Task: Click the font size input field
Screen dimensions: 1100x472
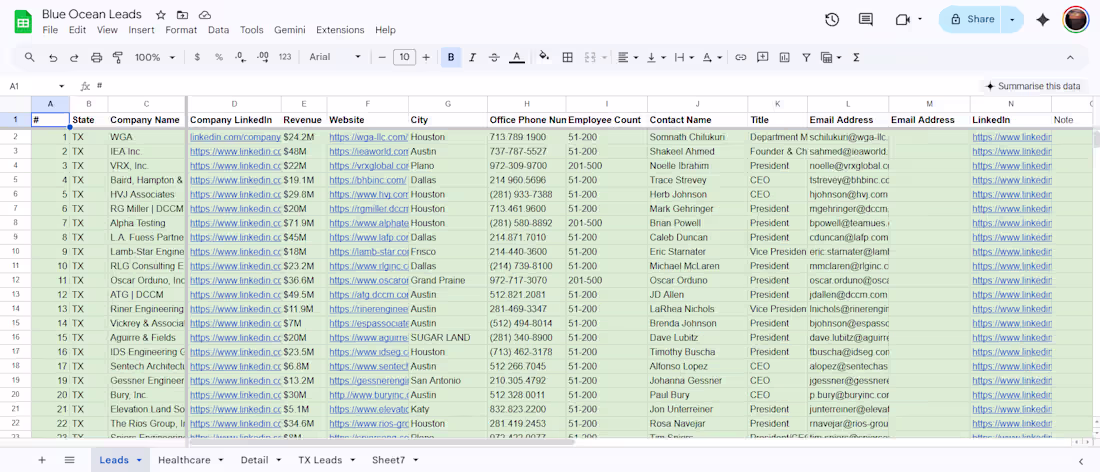Action: point(404,58)
